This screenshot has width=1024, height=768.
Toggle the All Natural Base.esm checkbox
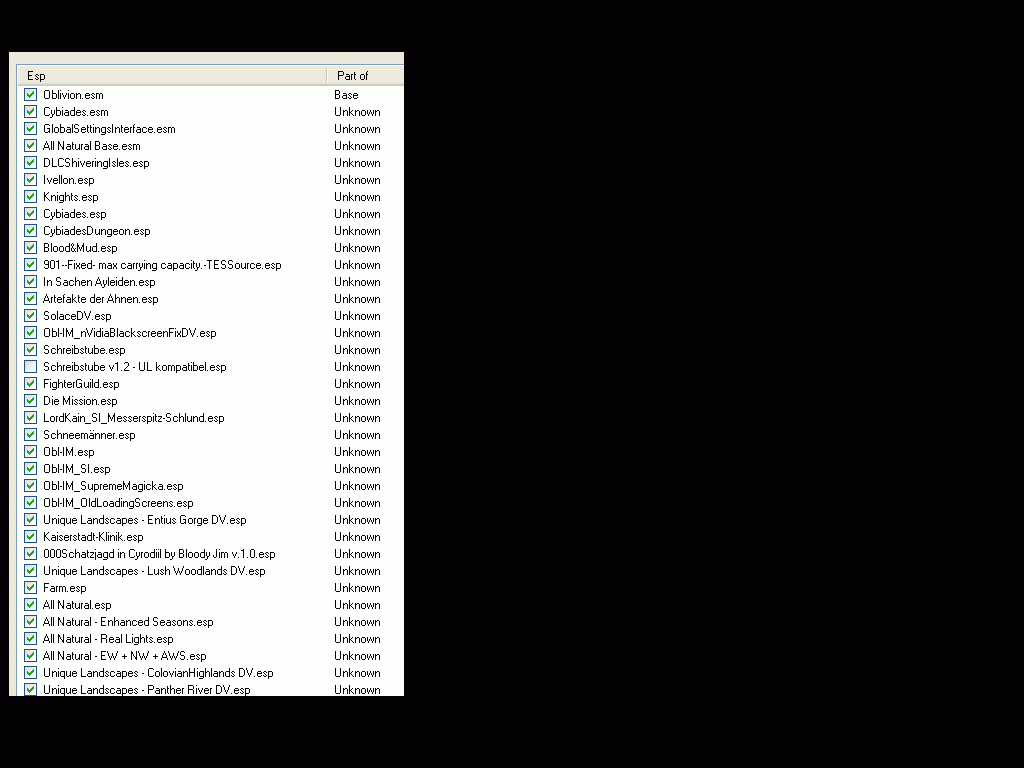(31, 146)
